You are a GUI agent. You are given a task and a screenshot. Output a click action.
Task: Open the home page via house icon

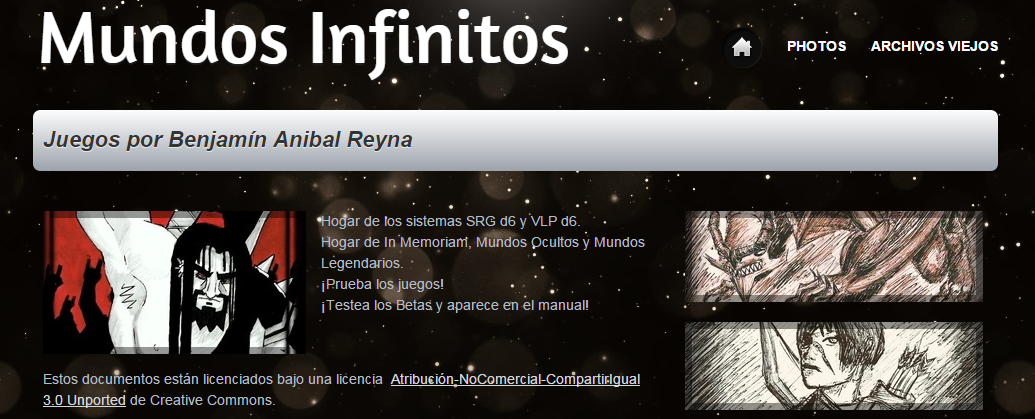742,48
